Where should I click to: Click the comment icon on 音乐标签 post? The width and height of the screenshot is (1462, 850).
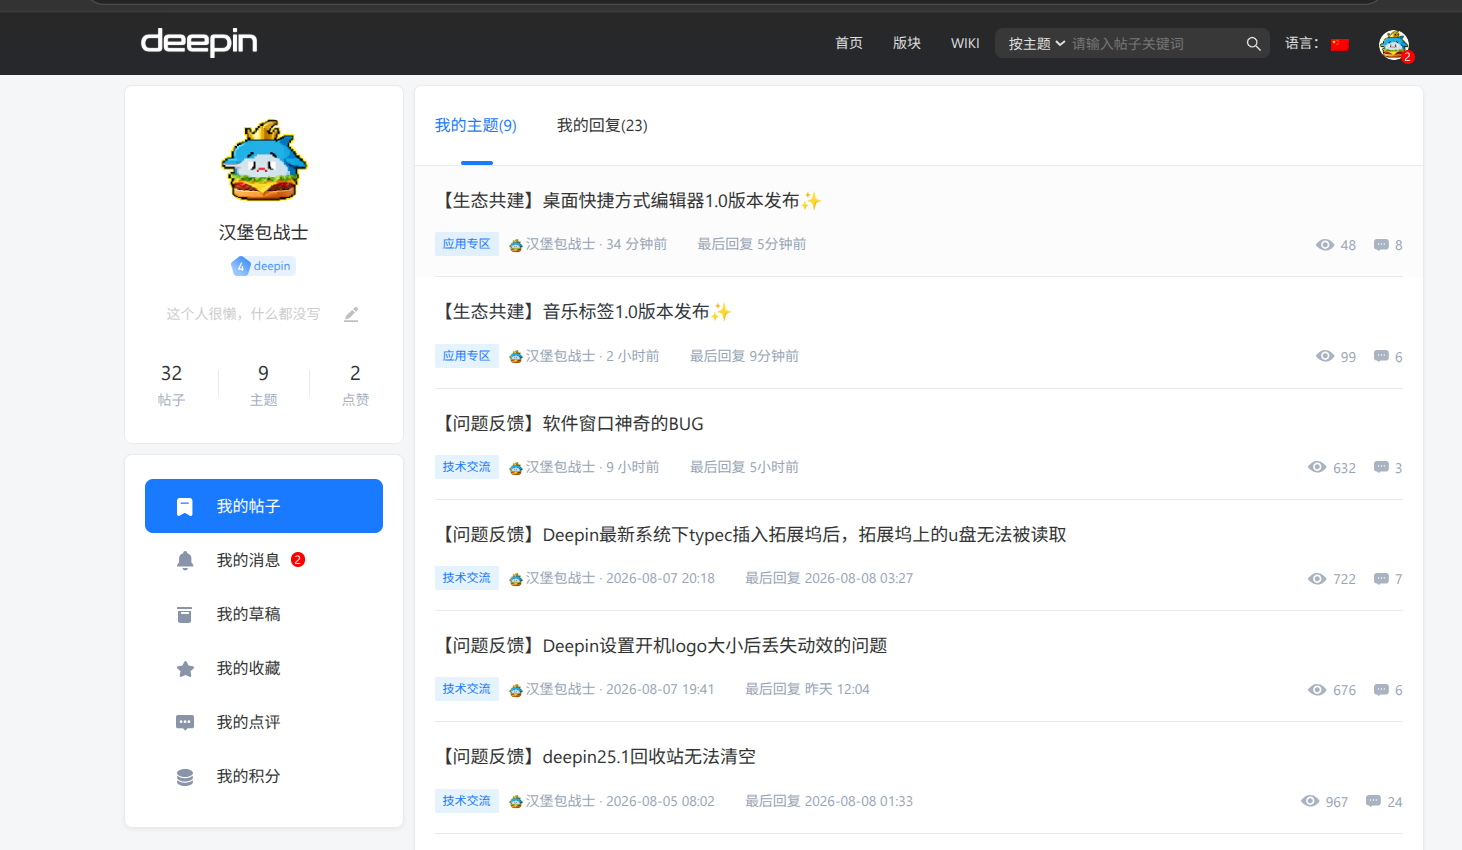[1381, 356]
